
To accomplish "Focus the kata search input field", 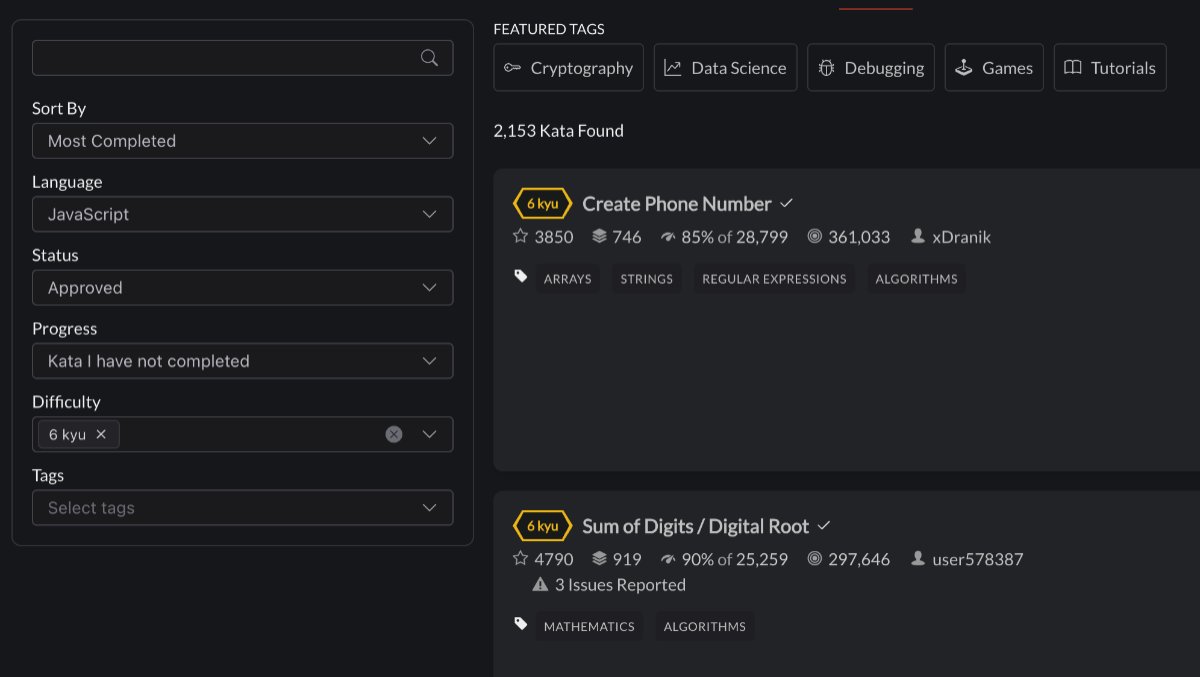I will tap(225, 58).
